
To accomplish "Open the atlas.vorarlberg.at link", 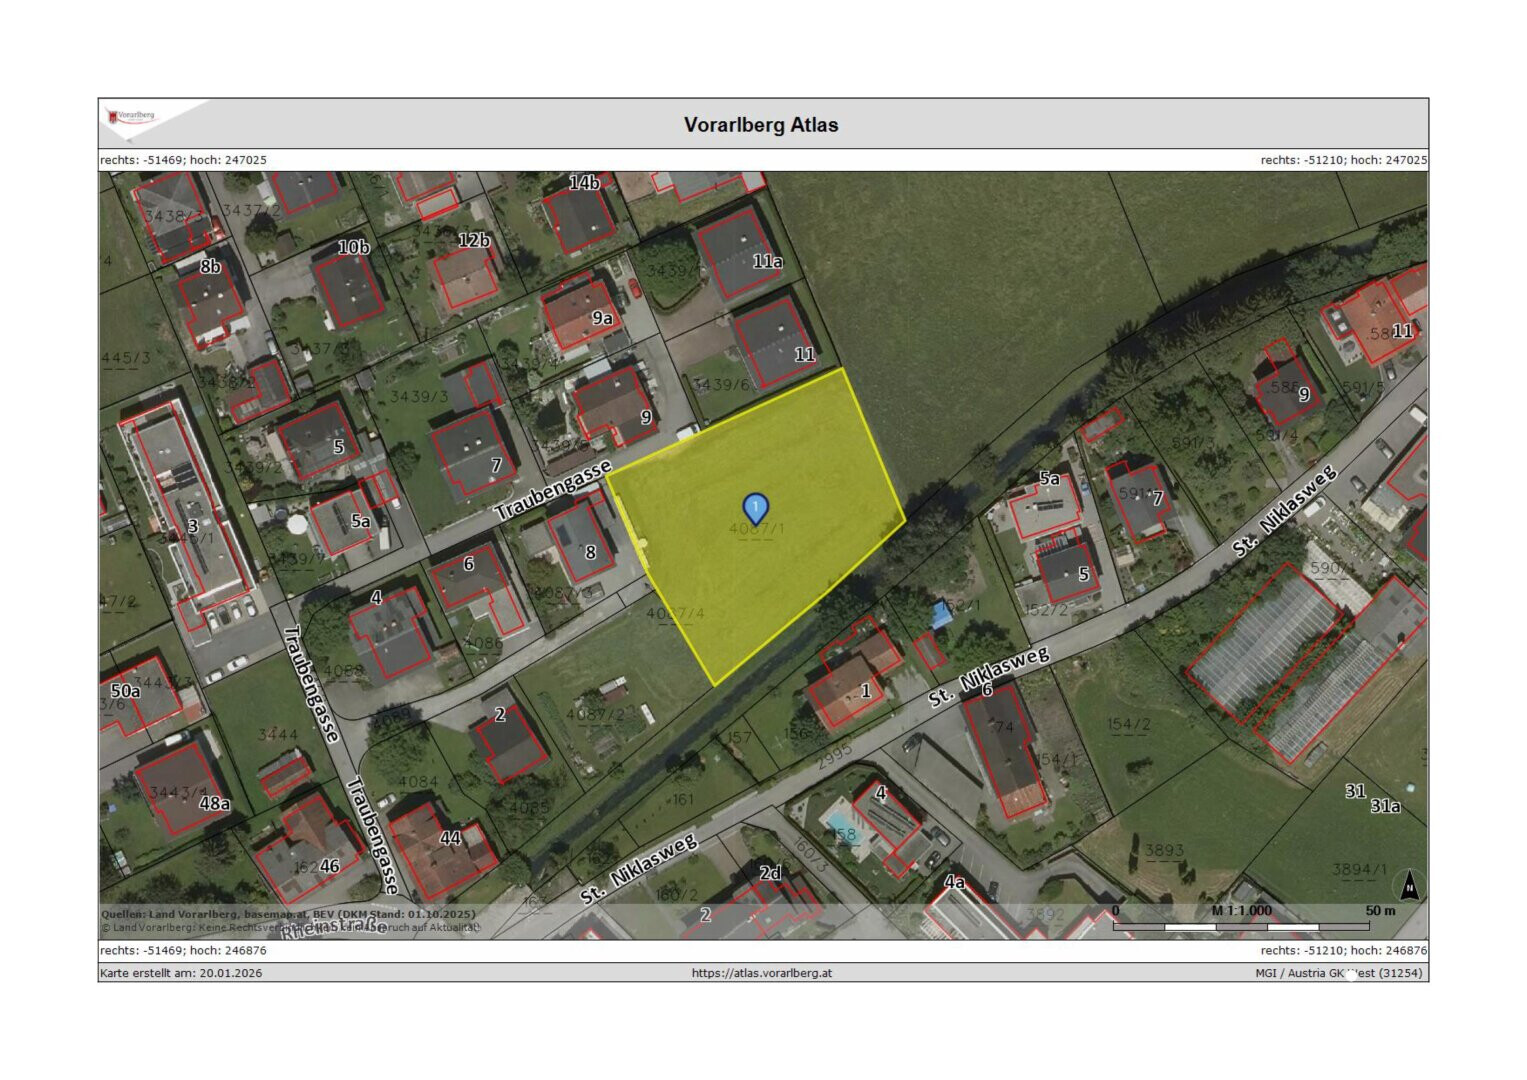I will [x=761, y=973].
